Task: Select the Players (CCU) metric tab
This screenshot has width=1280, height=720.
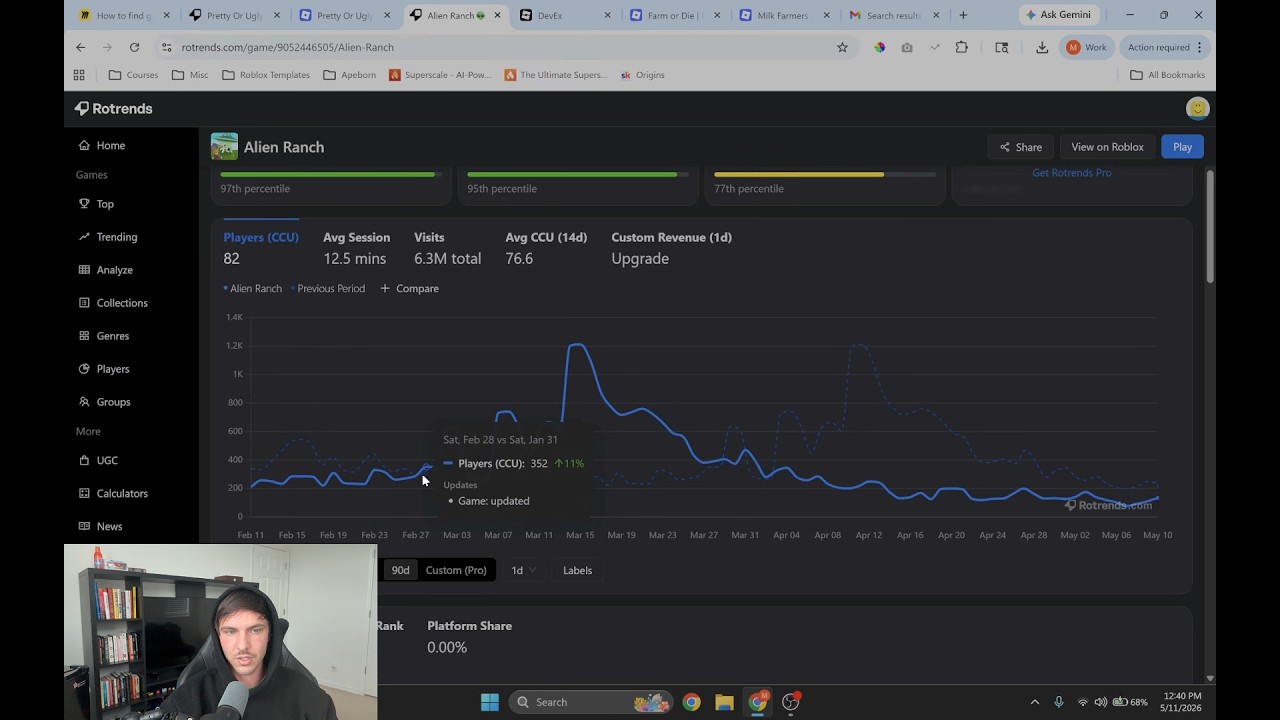Action: [x=261, y=247]
